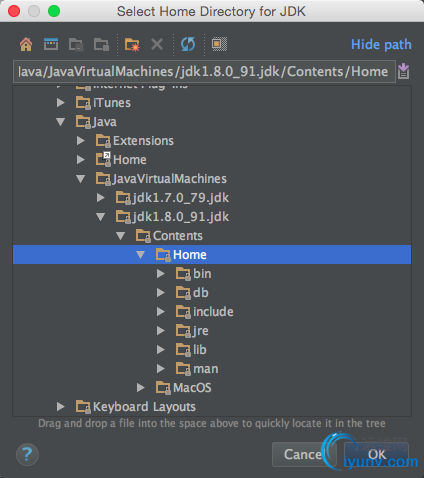424x478 pixels.
Task: Select the highlighted Home folder
Action: tap(212, 255)
